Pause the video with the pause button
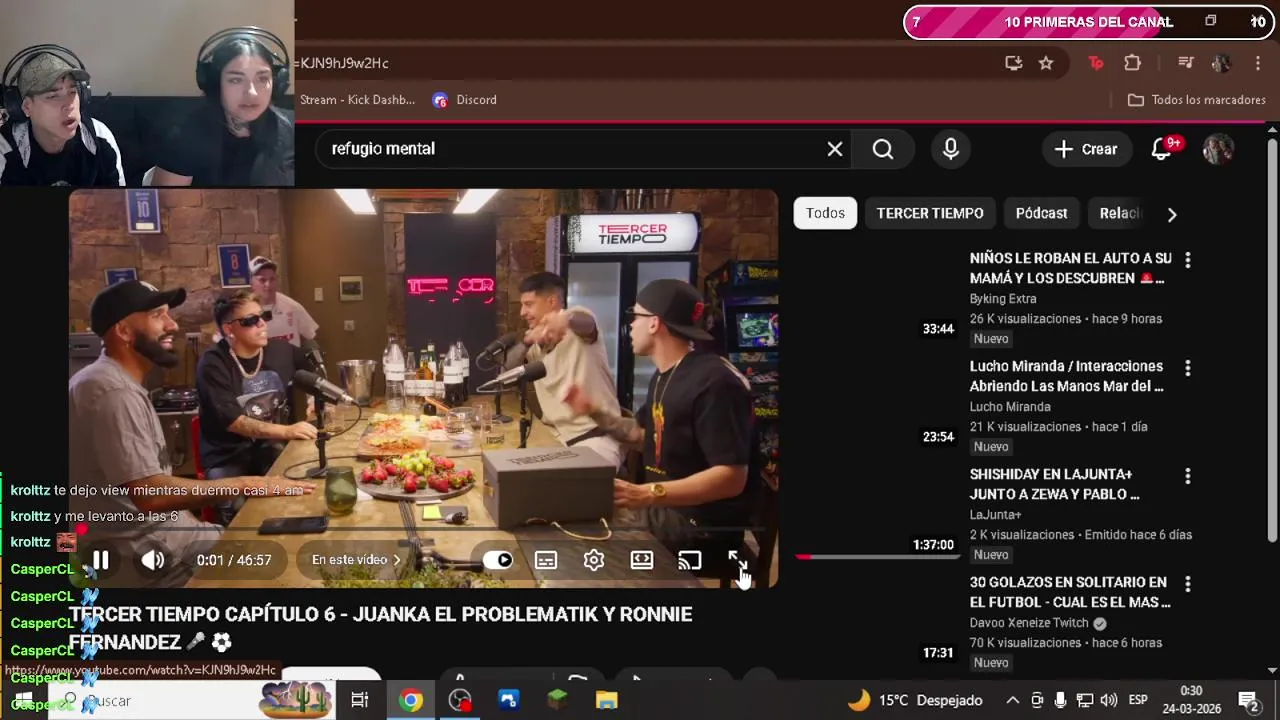1280x720 pixels. click(x=101, y=560)
